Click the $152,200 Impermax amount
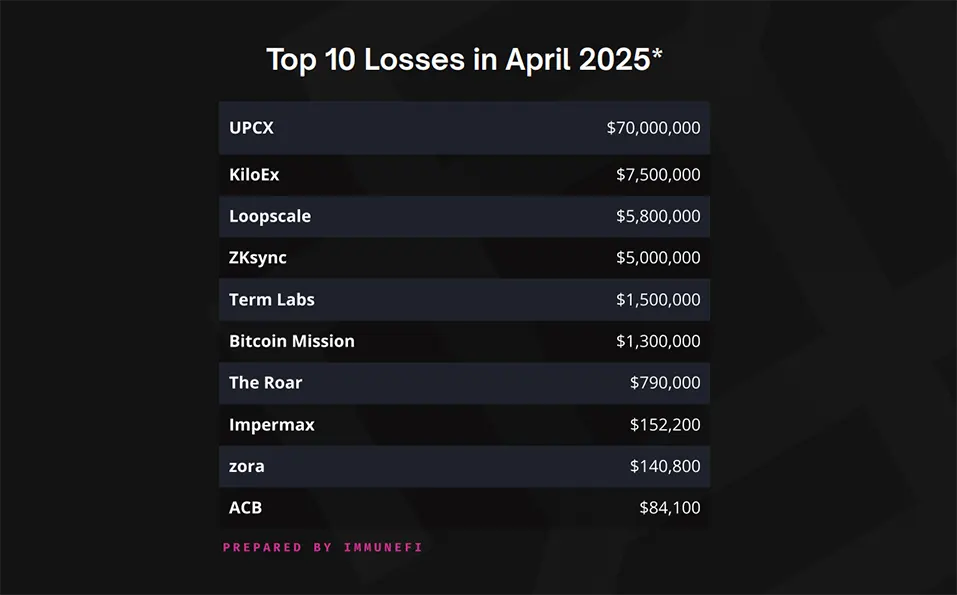 (x=665, y=425)
